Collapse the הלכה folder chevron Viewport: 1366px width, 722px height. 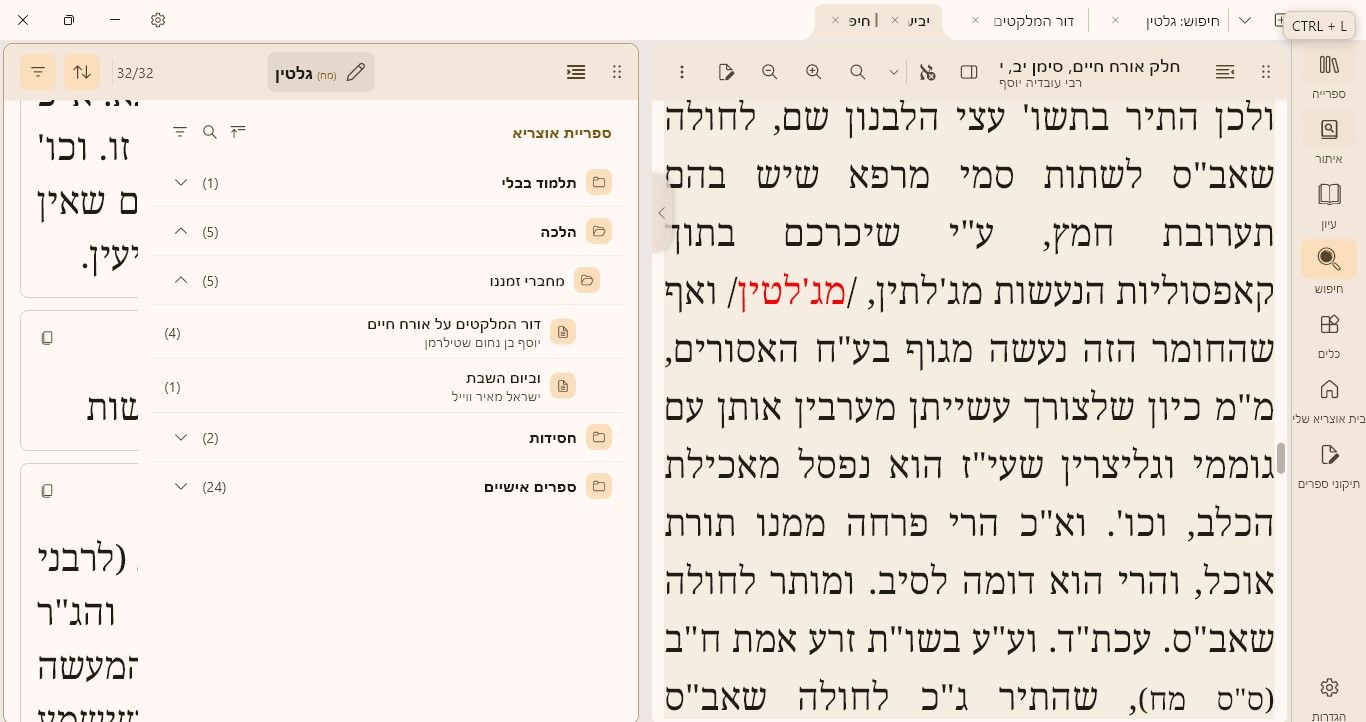(181, 231)
